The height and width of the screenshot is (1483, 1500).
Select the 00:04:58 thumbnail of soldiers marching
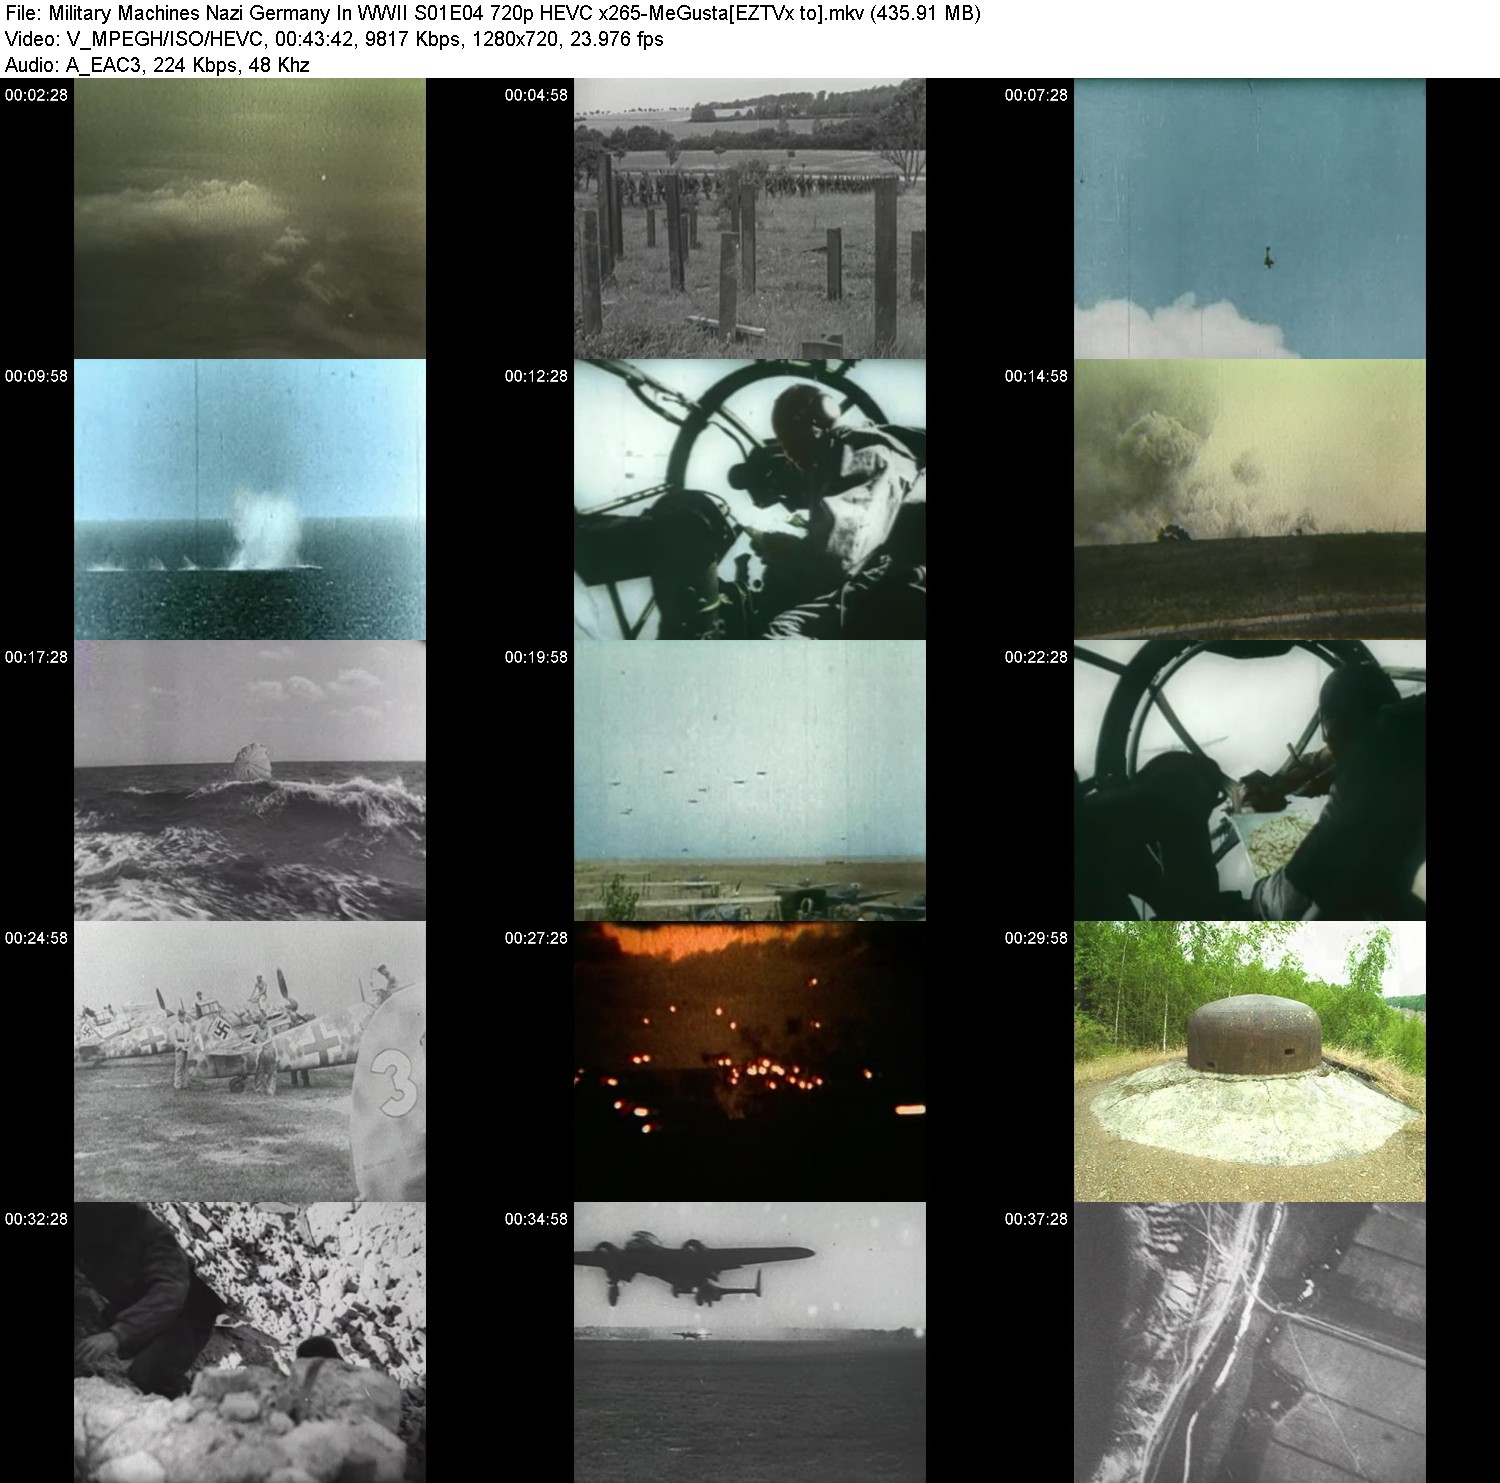pos(750,218)
